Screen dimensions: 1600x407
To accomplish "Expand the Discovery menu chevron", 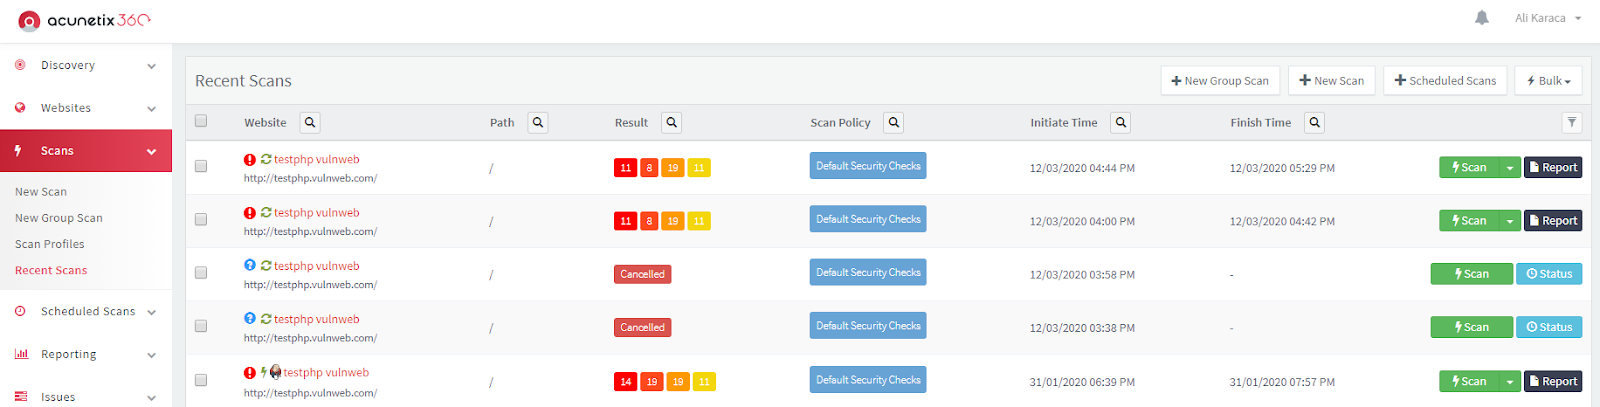I will coord(152,66).
